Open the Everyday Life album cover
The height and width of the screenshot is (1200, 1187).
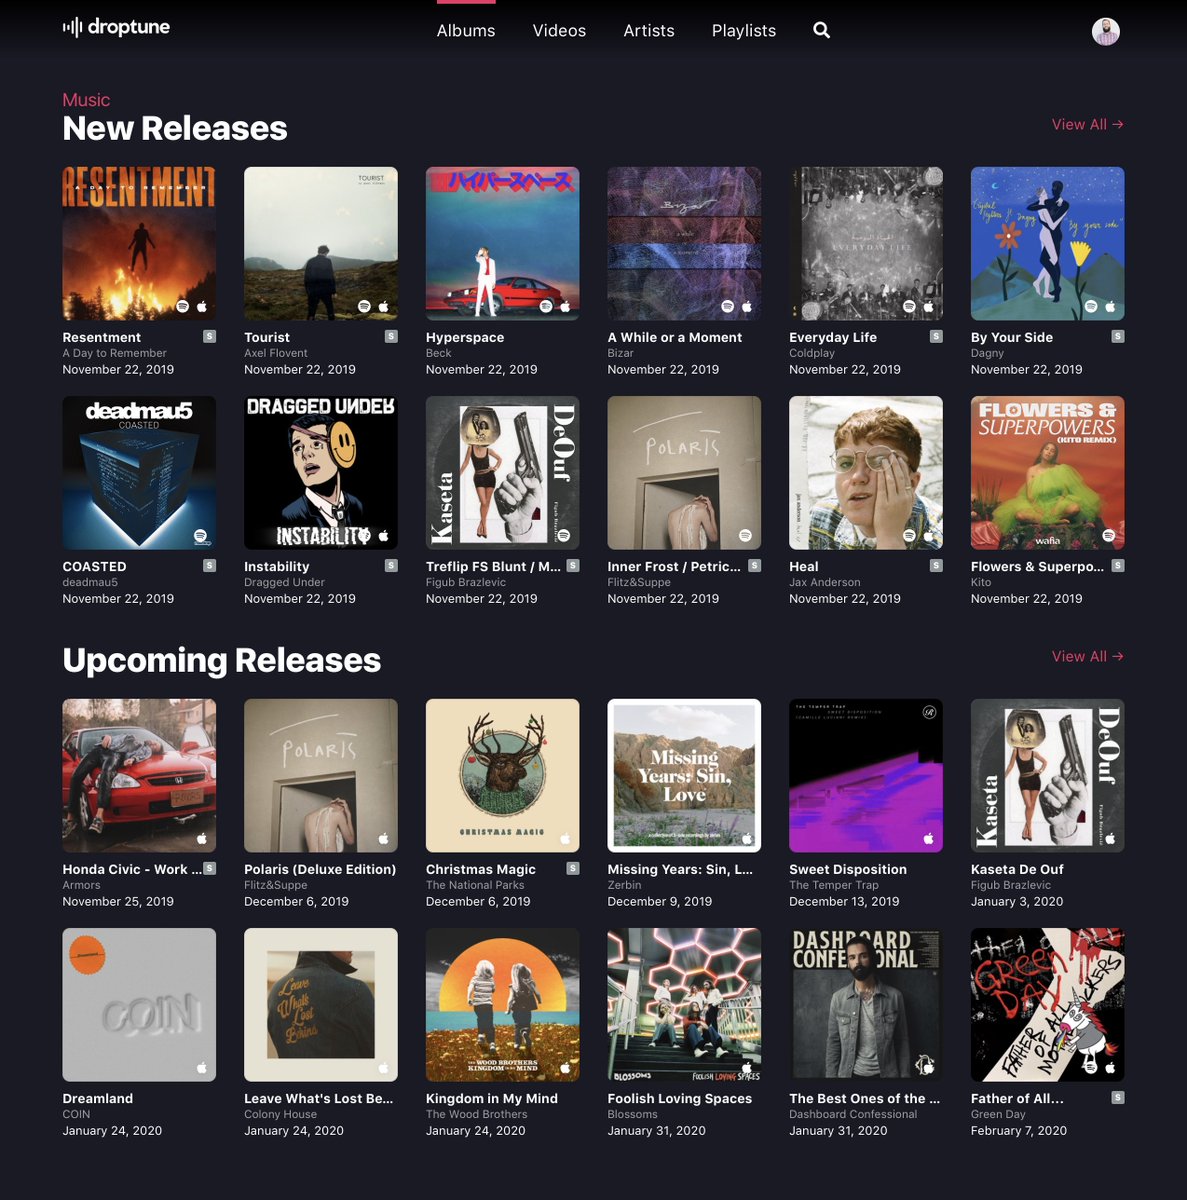pos(866,243)
